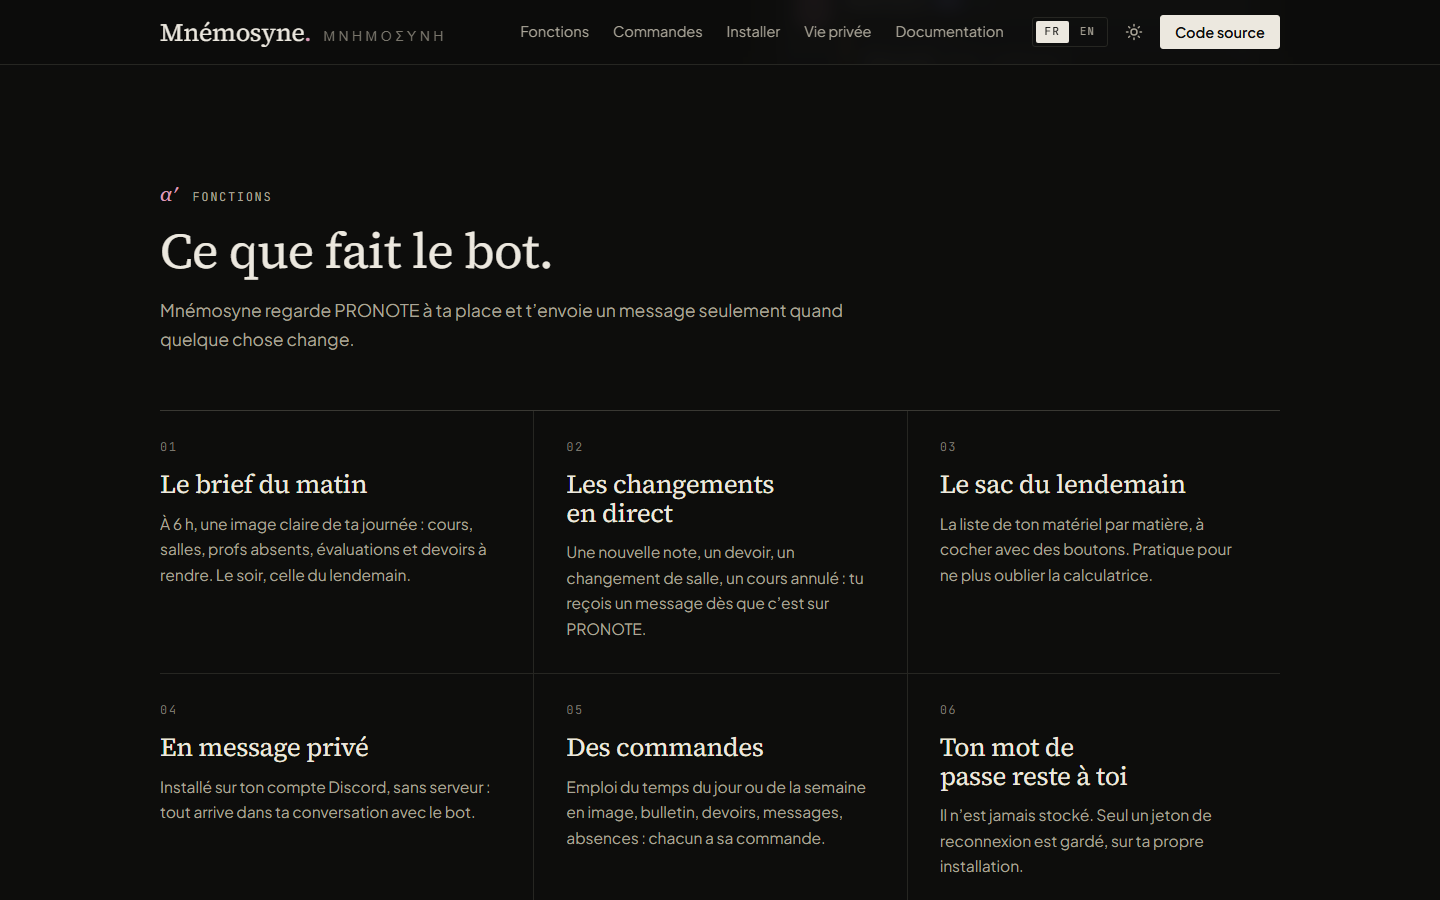
Task: Click the card number 01 label
Action: click(x=168, y=447)
